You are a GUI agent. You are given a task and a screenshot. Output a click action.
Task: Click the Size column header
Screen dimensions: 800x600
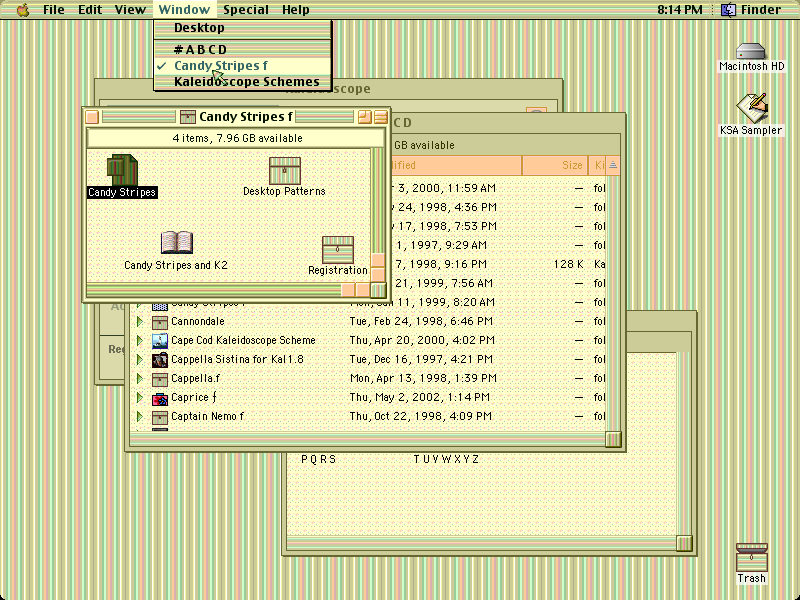click(555, 165)
